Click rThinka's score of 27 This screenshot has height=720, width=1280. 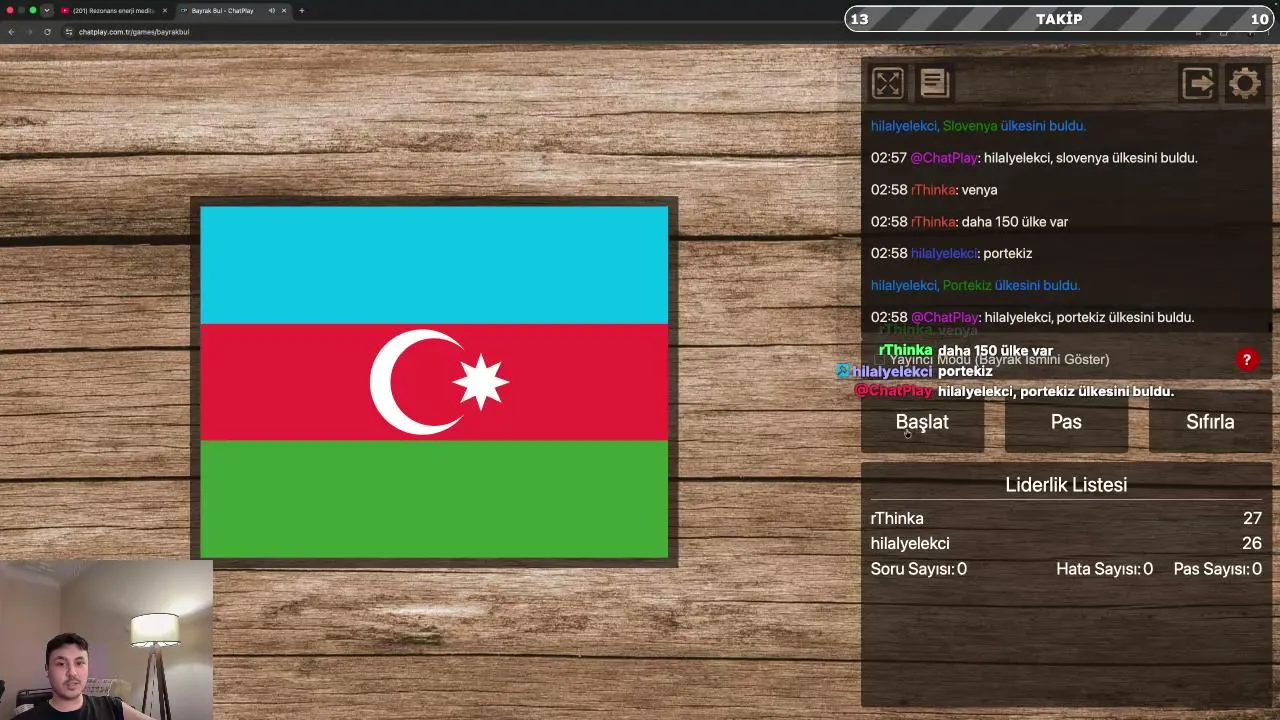[x=1252, y=518]
